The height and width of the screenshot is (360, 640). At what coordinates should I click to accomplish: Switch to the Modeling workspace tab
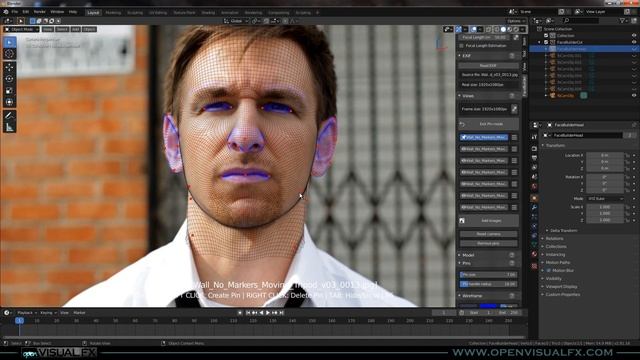click(x=113, y=13)
